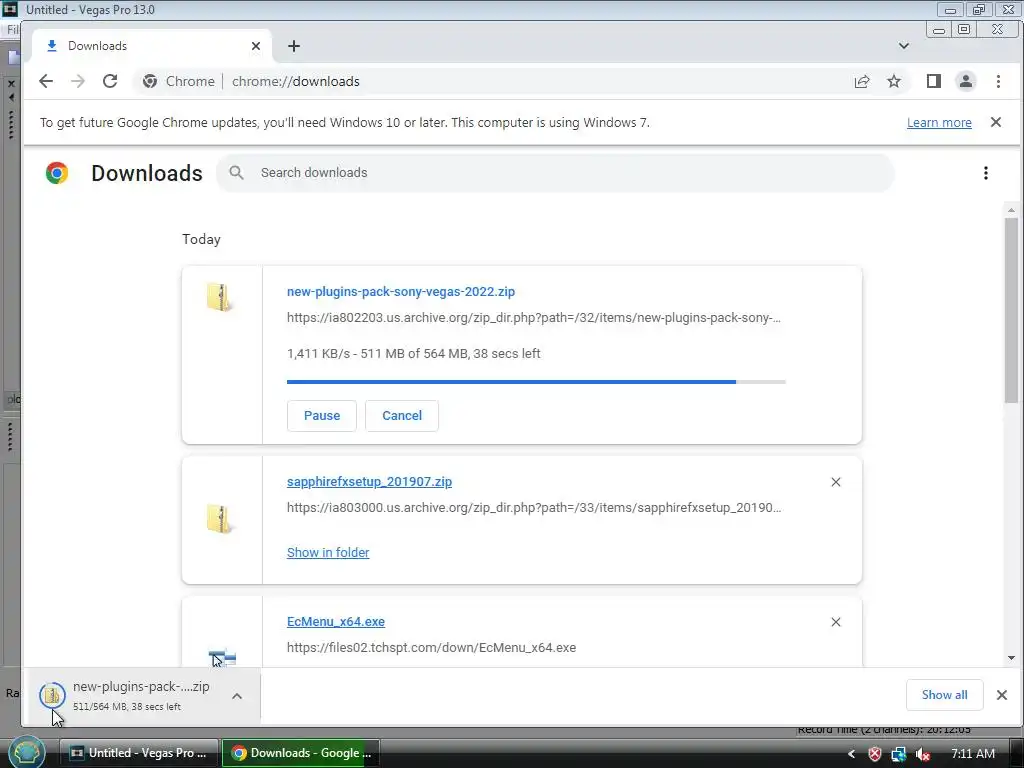Open EcMenu_x64.exe download link

(x=336, y=622)
